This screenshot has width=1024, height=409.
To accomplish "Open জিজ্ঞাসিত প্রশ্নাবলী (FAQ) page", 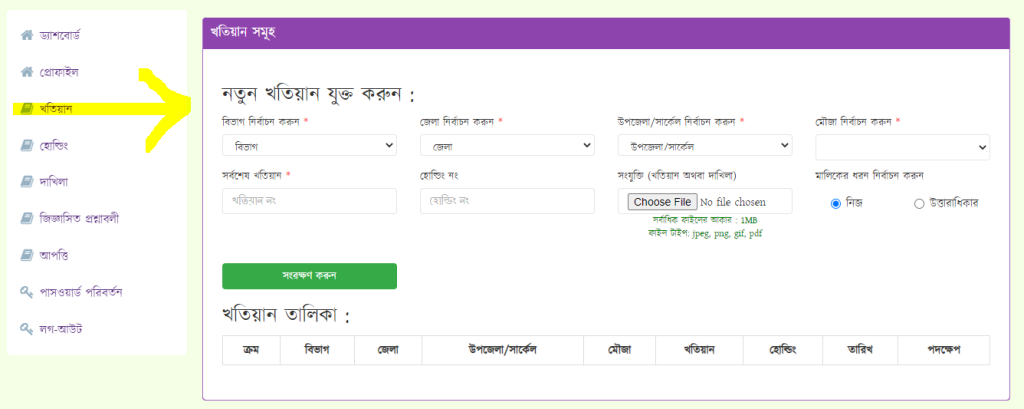I will (79, 218).
